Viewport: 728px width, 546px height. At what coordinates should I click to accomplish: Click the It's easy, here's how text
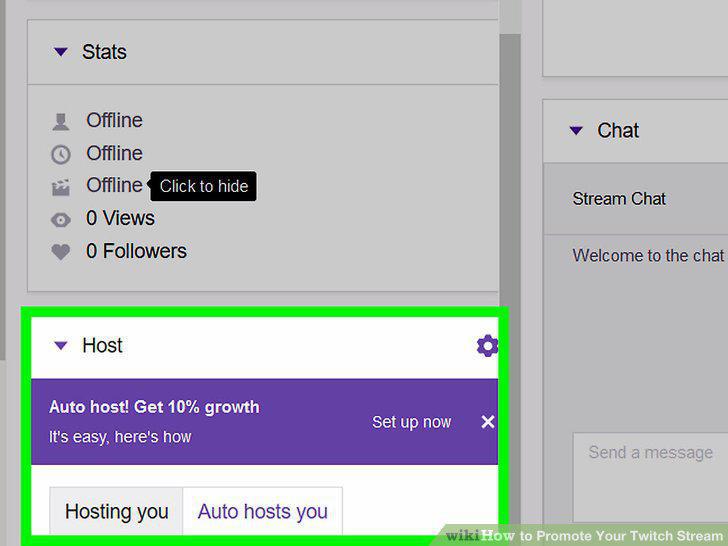coord(120,437)
